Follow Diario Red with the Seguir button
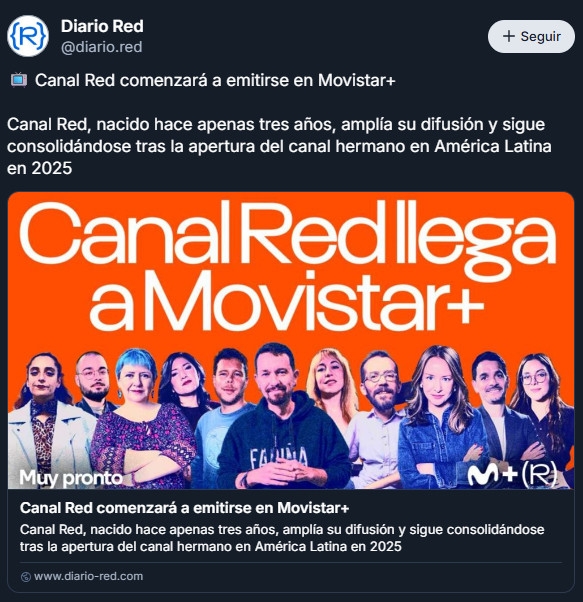The image size is (583, 602). click(x=531, y=36)
